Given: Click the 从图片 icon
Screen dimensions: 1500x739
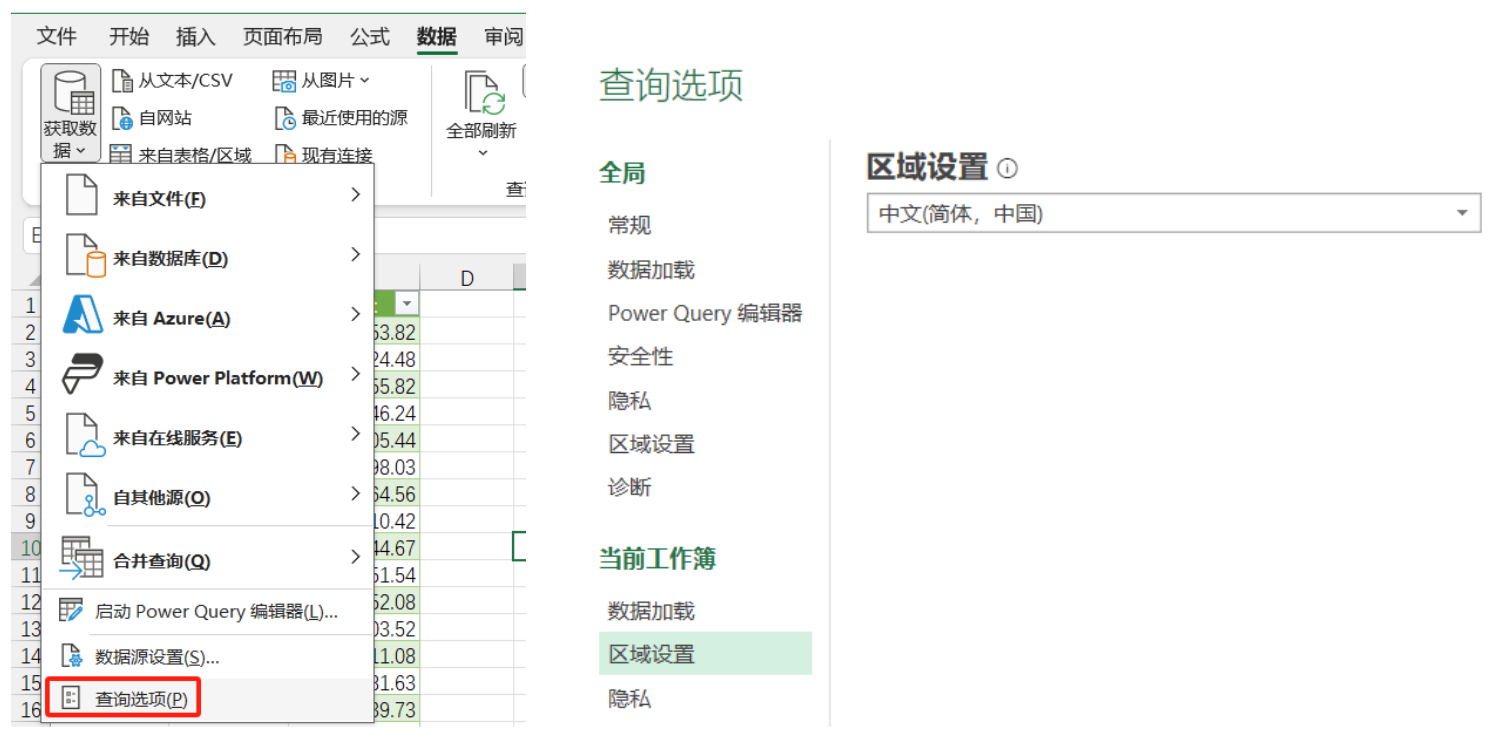Looking at the screenshot, I should click(284, 81).
